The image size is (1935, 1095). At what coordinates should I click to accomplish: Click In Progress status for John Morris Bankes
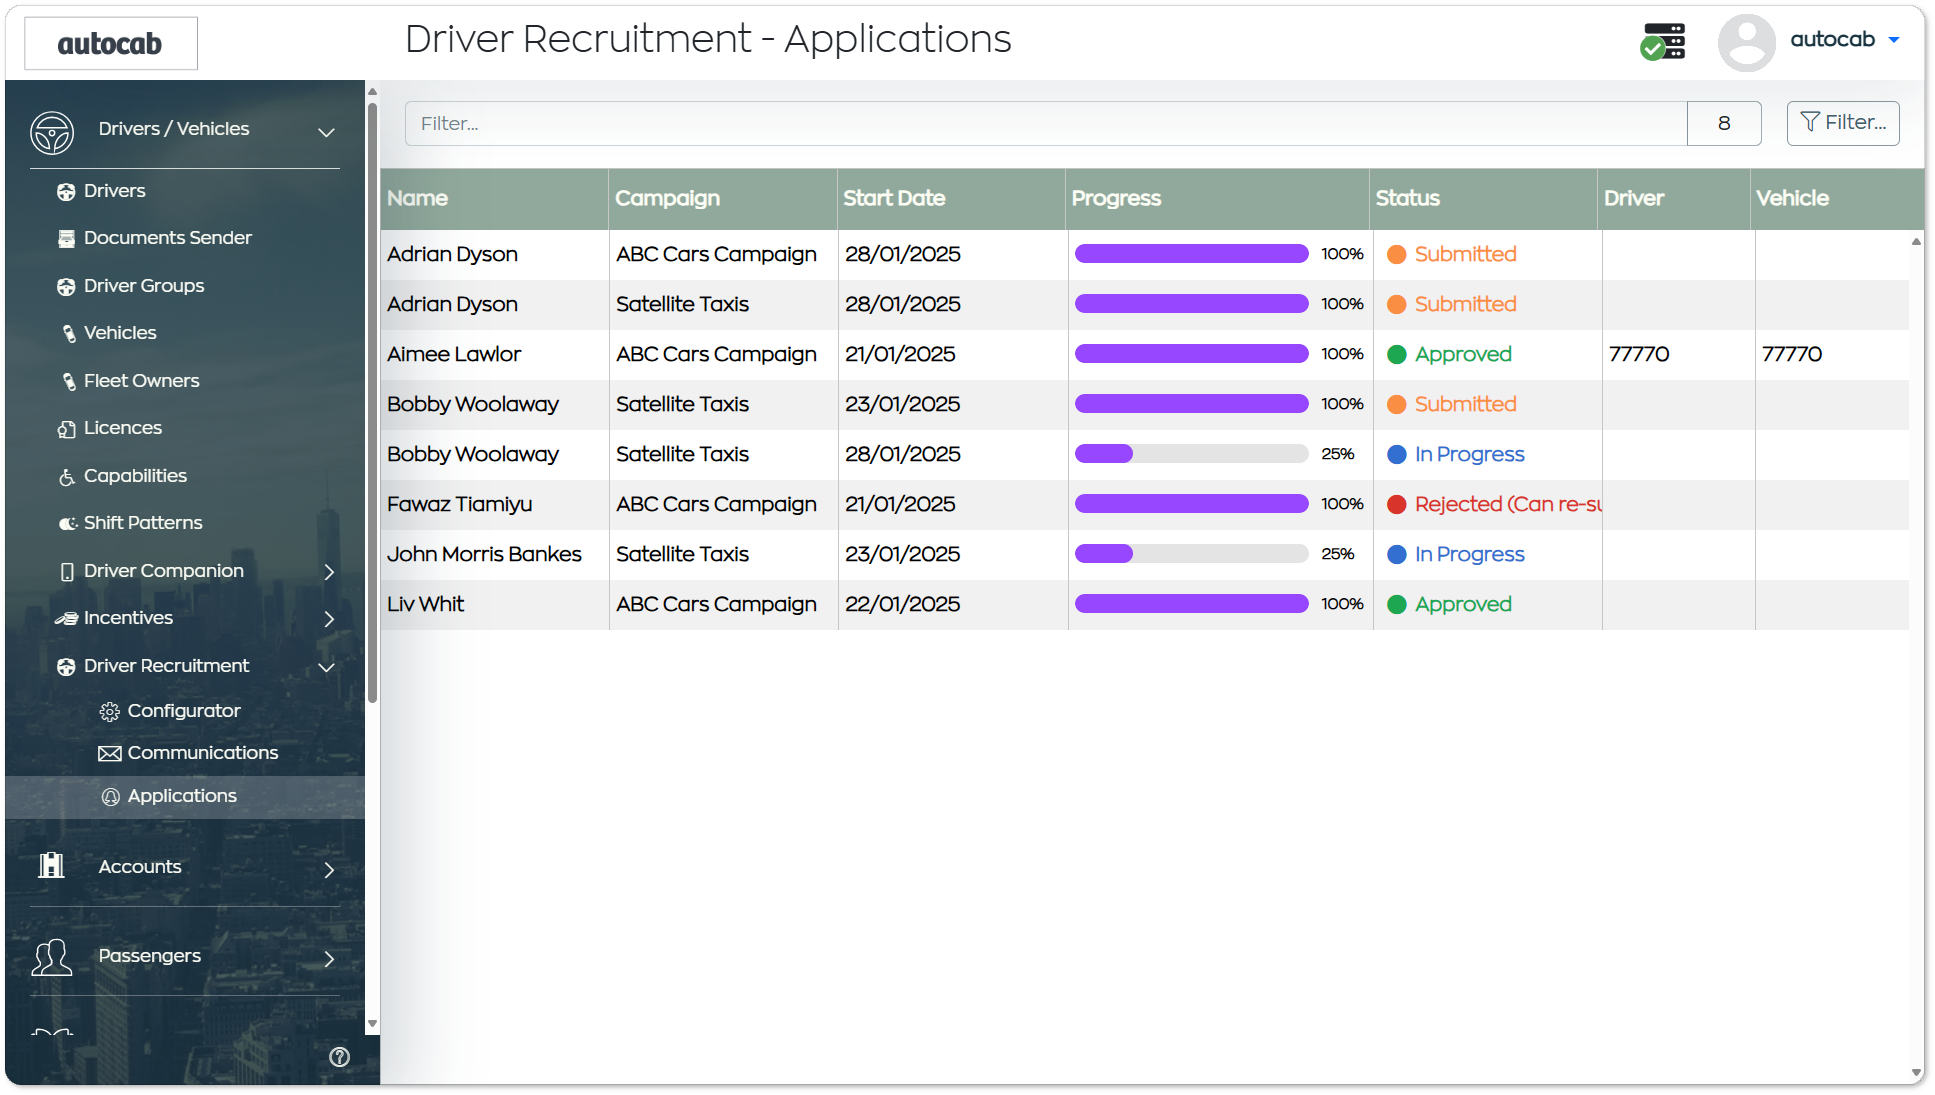[x=1456, y=554]
